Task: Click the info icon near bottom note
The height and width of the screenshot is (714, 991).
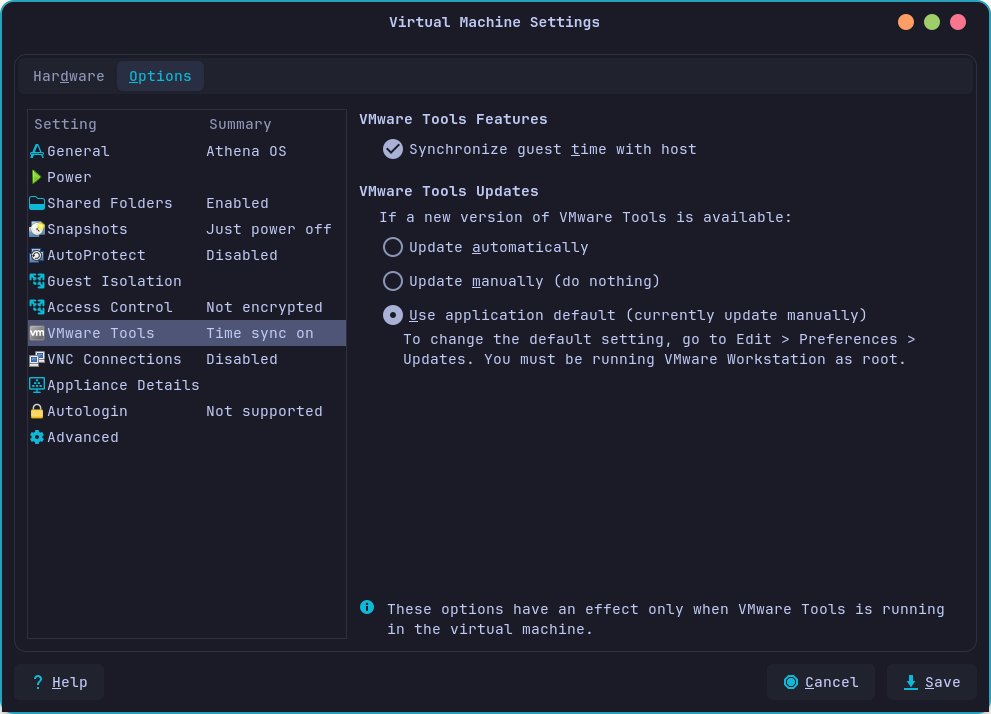Action: (x=366, y=608)
